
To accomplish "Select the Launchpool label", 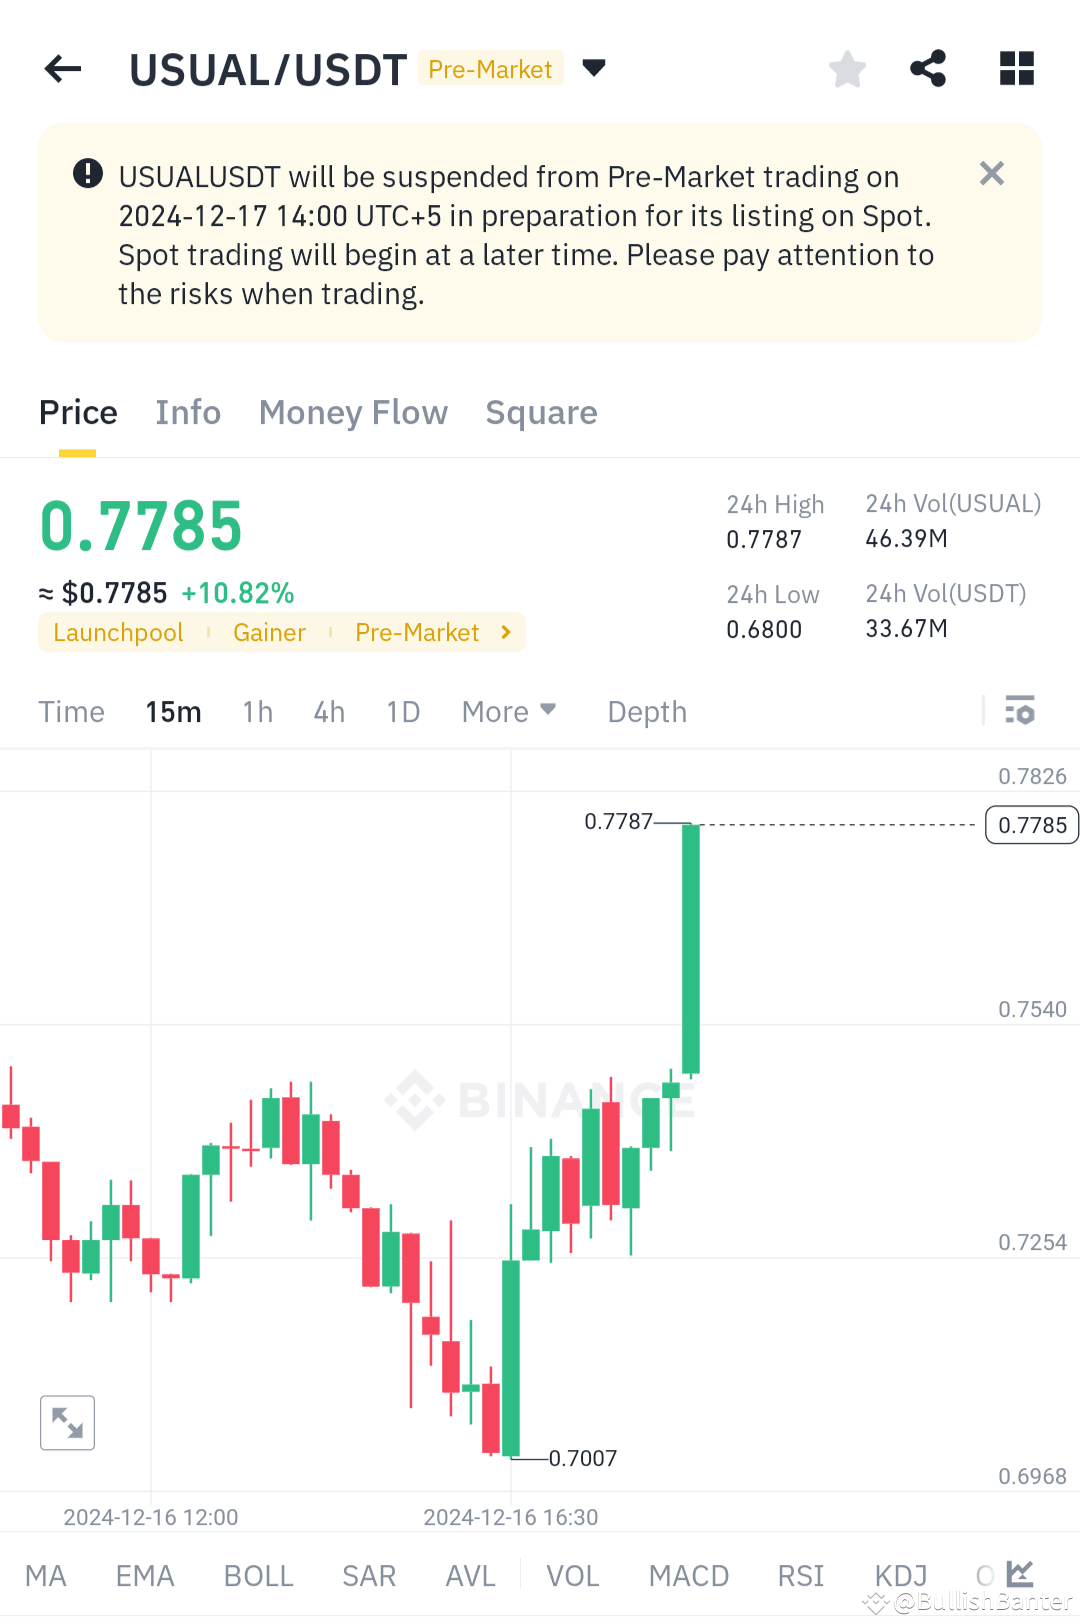I will point(117,632).
